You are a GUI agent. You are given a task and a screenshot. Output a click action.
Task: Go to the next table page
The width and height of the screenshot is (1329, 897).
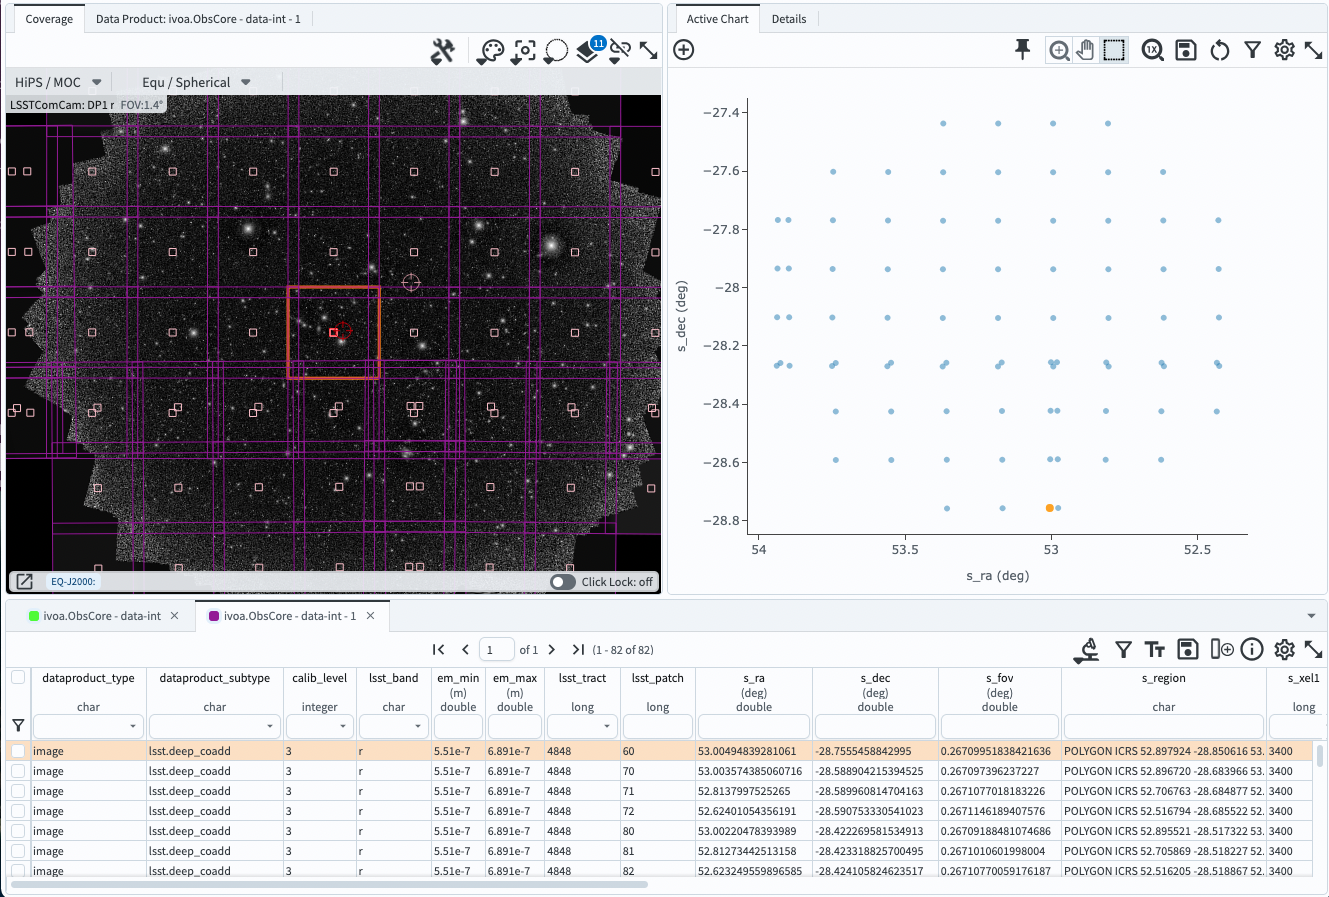tap(552, 650)
